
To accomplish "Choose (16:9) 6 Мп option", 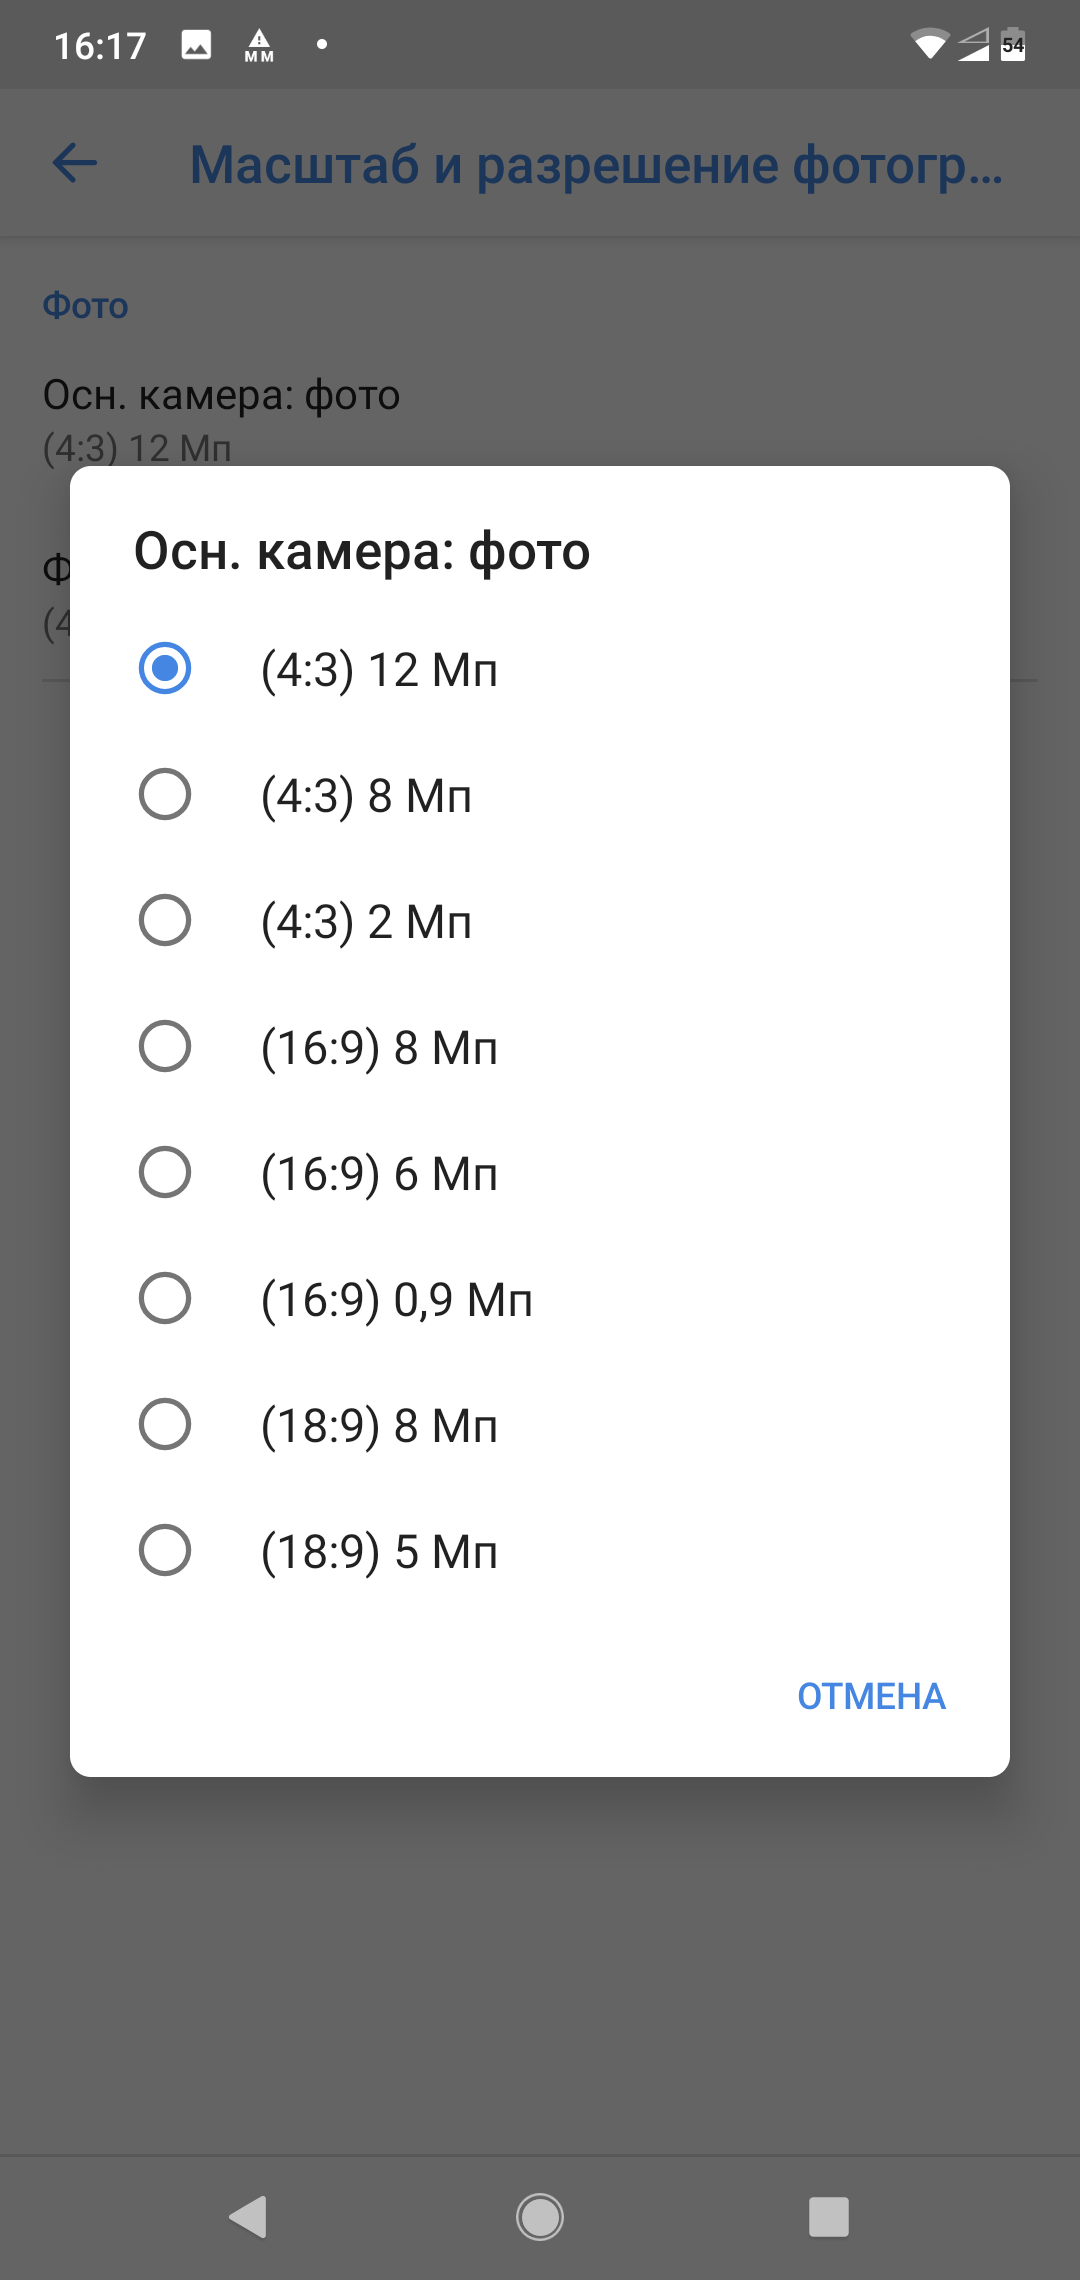I will click(165, 1172).
